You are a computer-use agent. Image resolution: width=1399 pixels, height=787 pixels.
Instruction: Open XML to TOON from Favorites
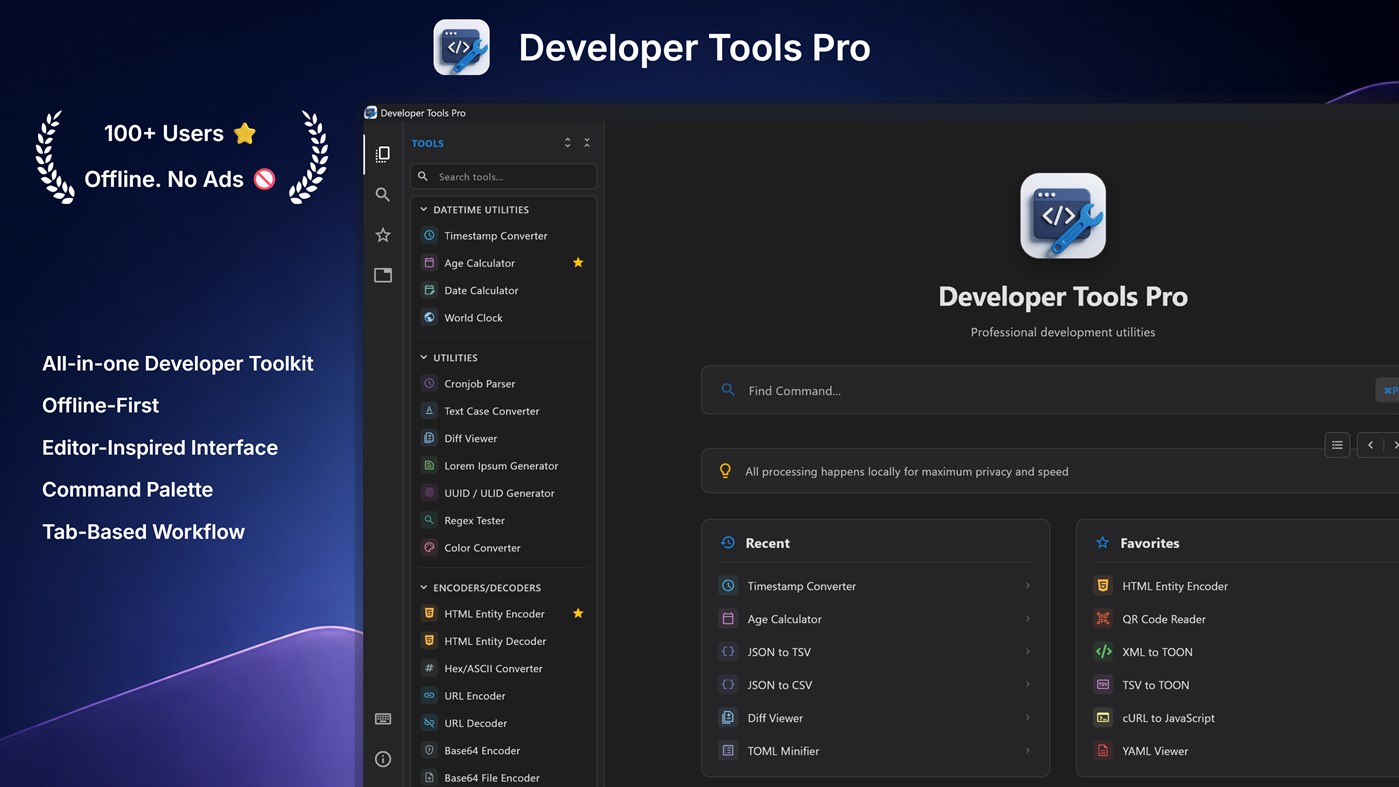(1243, 652)
